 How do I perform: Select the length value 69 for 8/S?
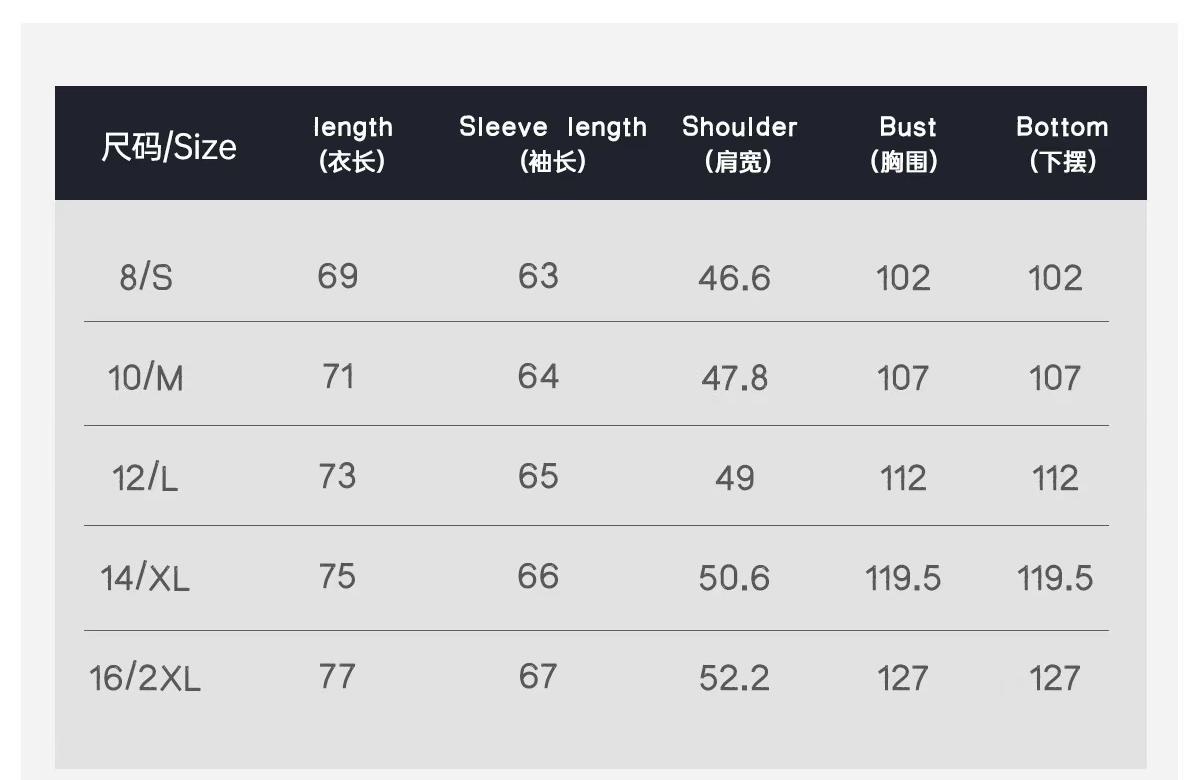click(338, 276)
